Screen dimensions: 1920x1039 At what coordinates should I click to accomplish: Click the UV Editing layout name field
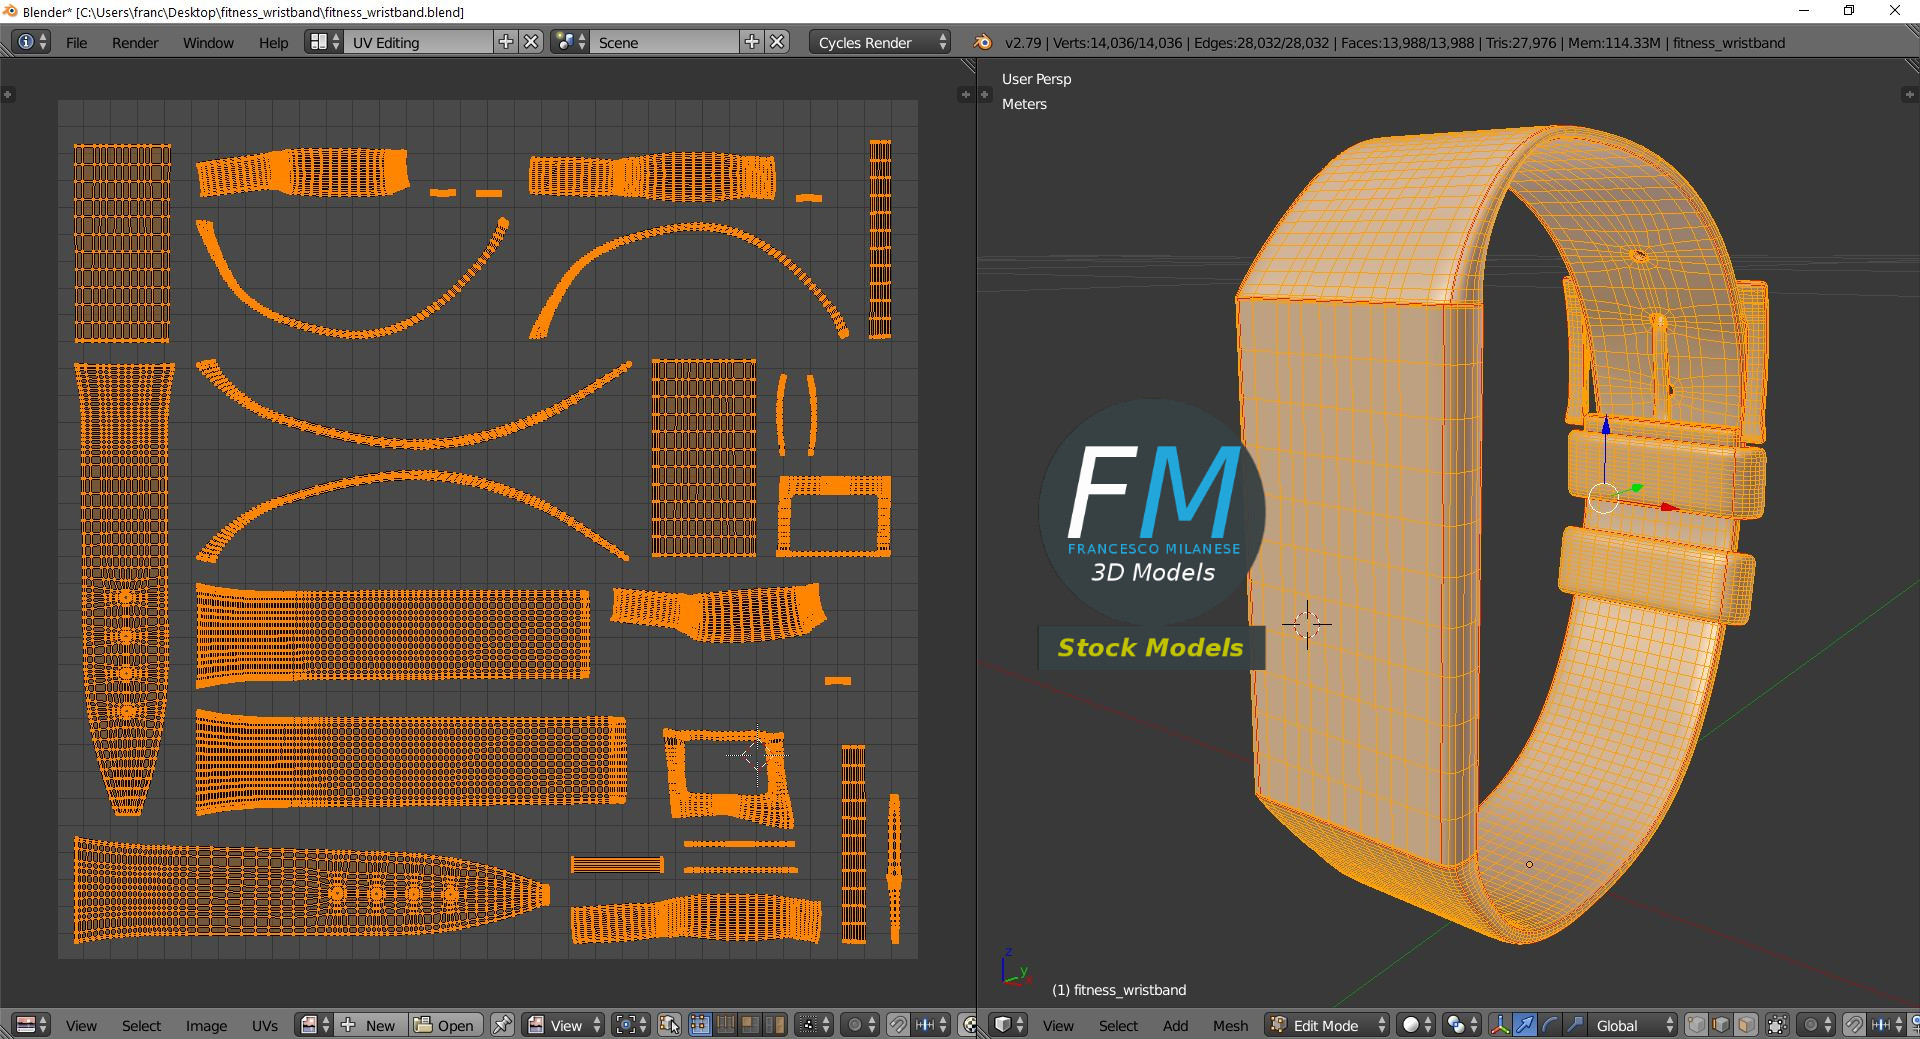pos(420,42)
